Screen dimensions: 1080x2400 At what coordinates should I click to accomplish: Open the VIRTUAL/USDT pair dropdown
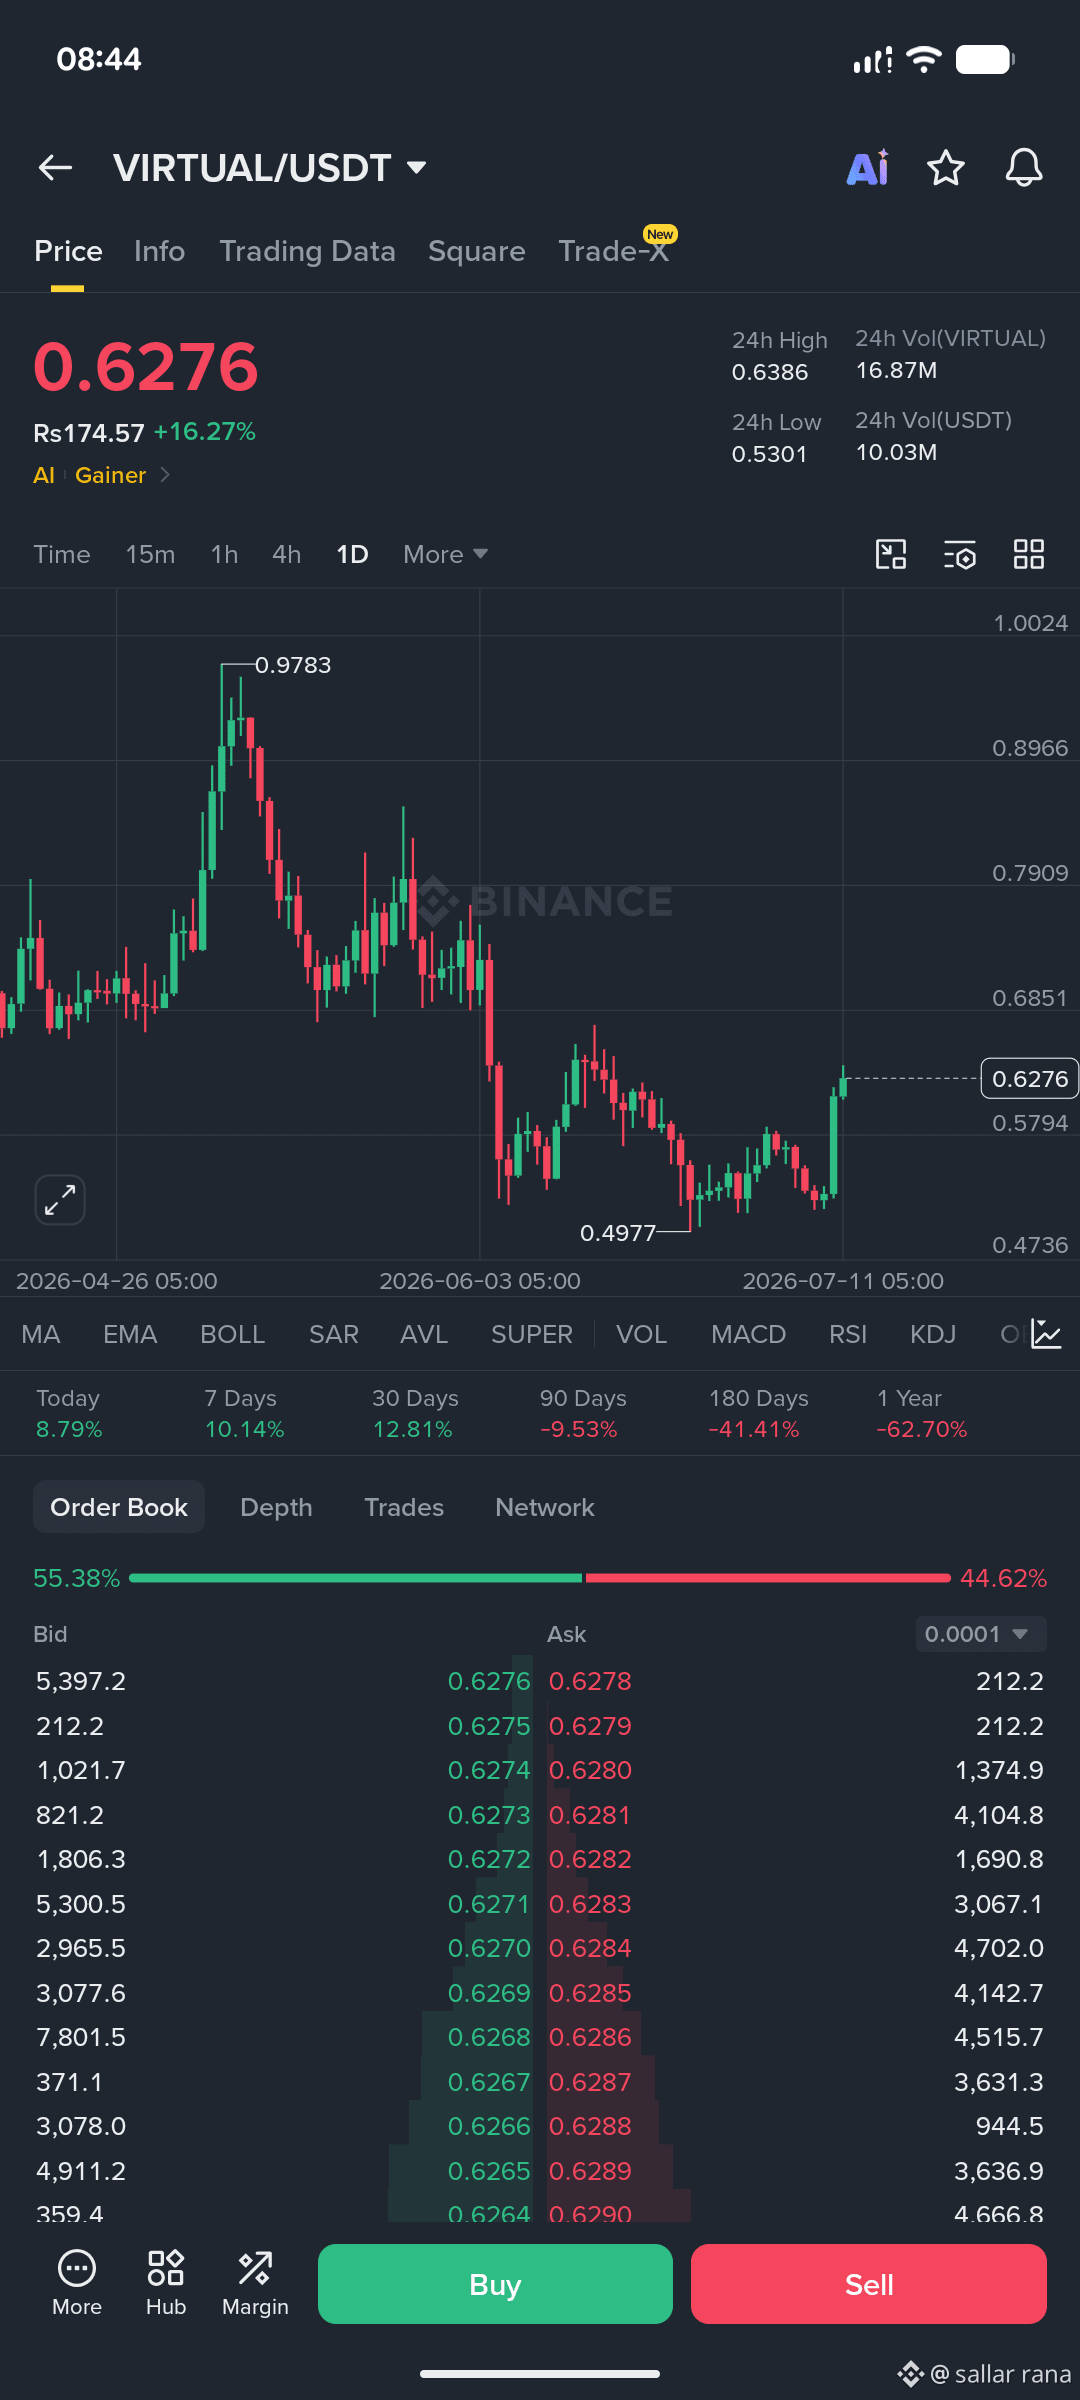coord(271,168)
